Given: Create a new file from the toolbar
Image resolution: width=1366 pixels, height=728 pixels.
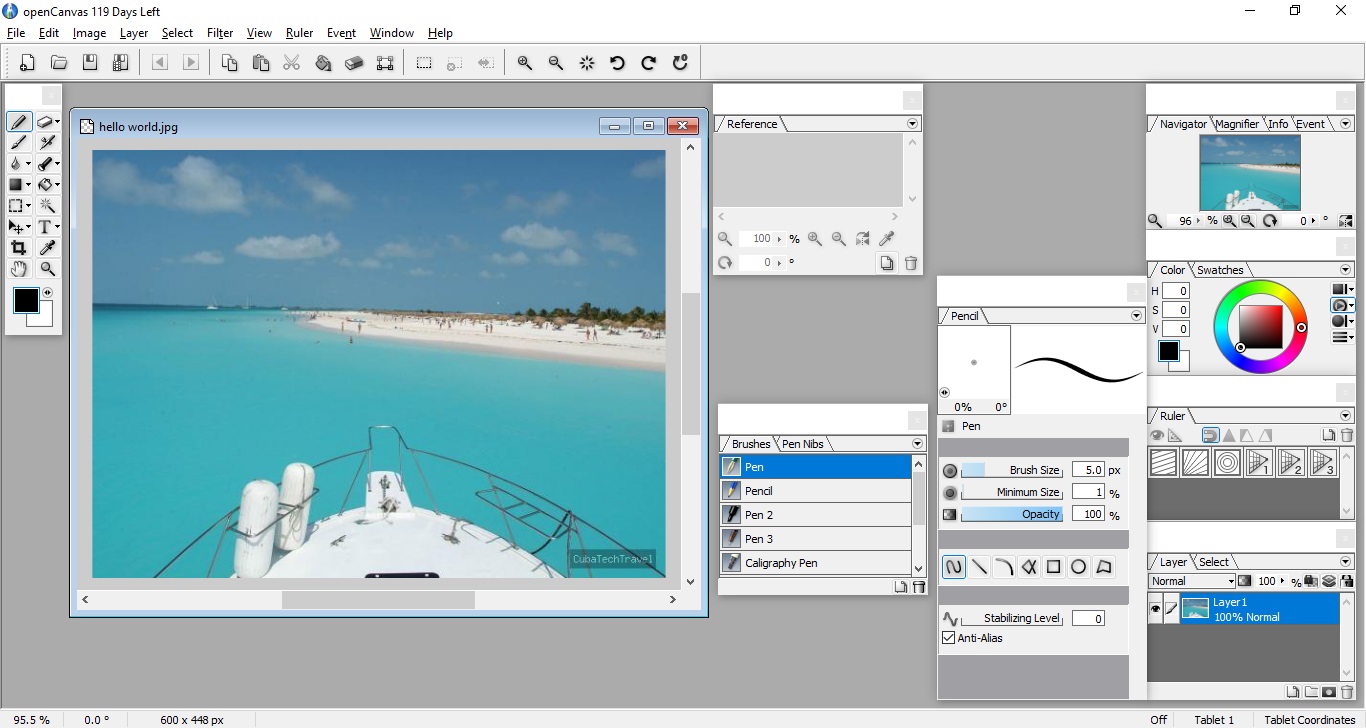Looking at the screenshot, I should click(28, 63).
